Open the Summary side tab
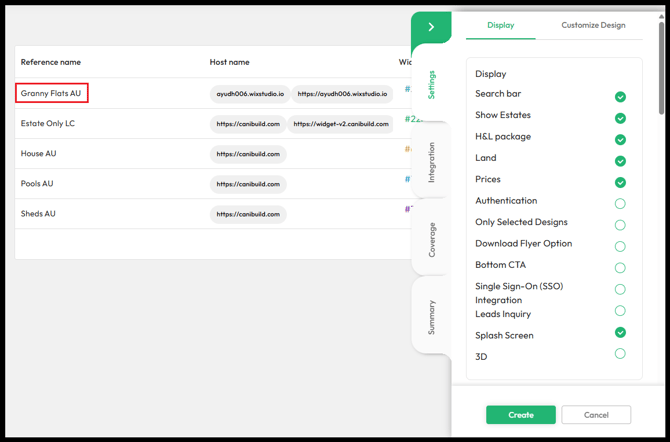The width and height of the screenshot is (670, 442). (432, 317)
